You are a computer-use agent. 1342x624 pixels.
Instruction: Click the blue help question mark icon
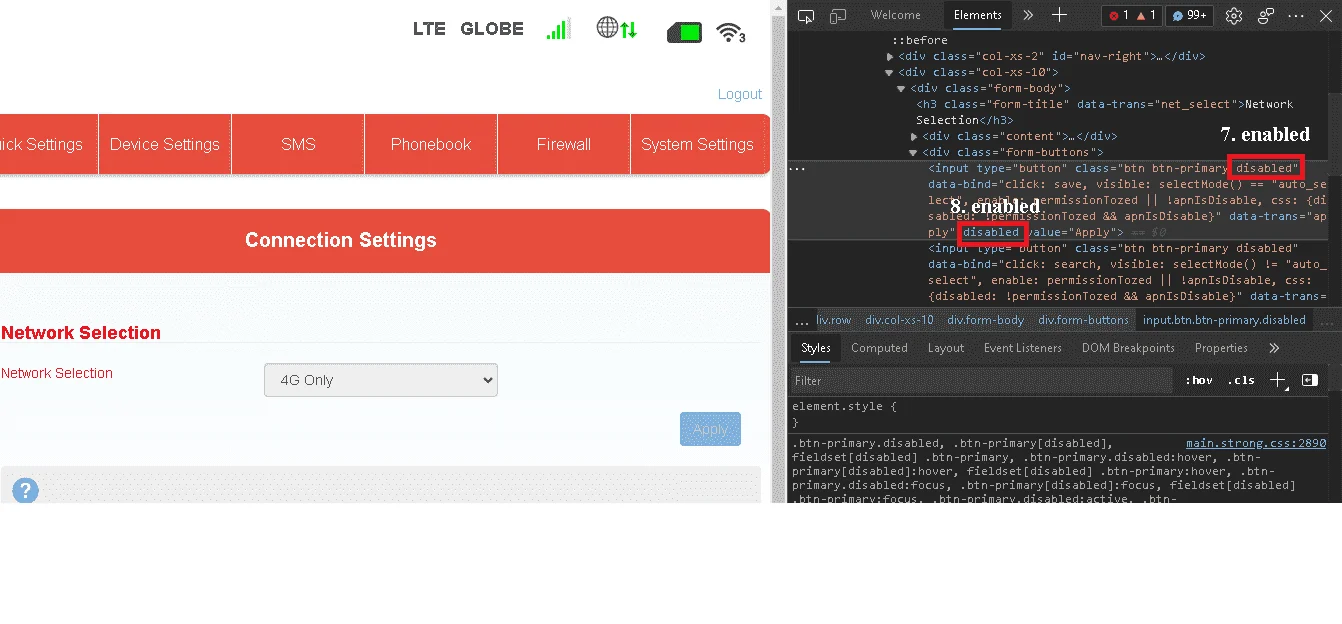coord(25,490)
